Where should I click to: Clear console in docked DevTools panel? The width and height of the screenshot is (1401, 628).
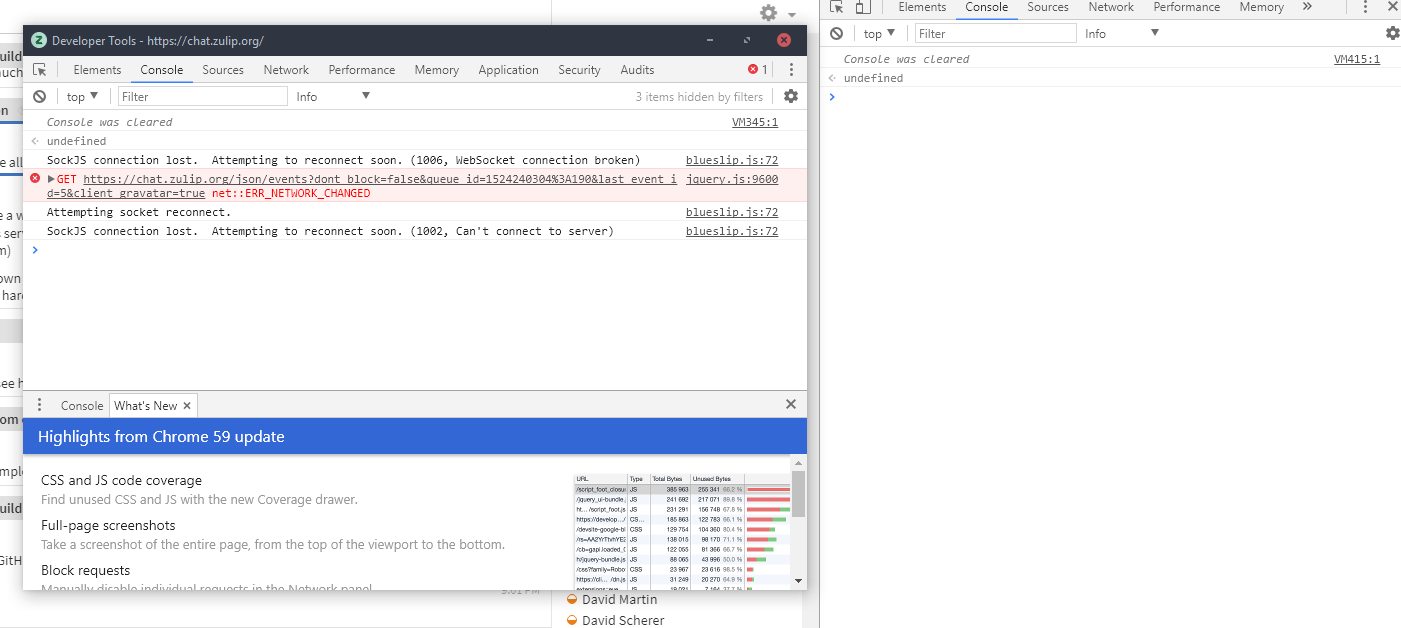click(837, 33)
